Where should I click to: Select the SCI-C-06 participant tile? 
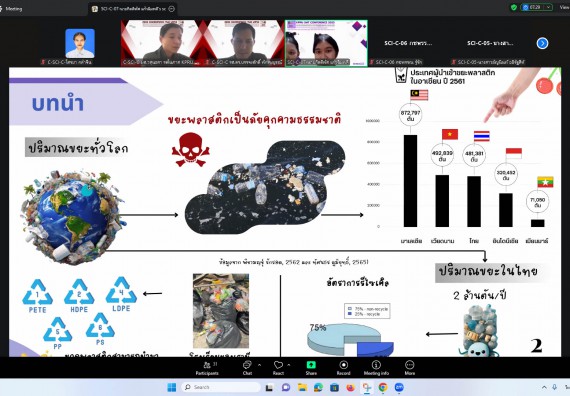[409, 44]
